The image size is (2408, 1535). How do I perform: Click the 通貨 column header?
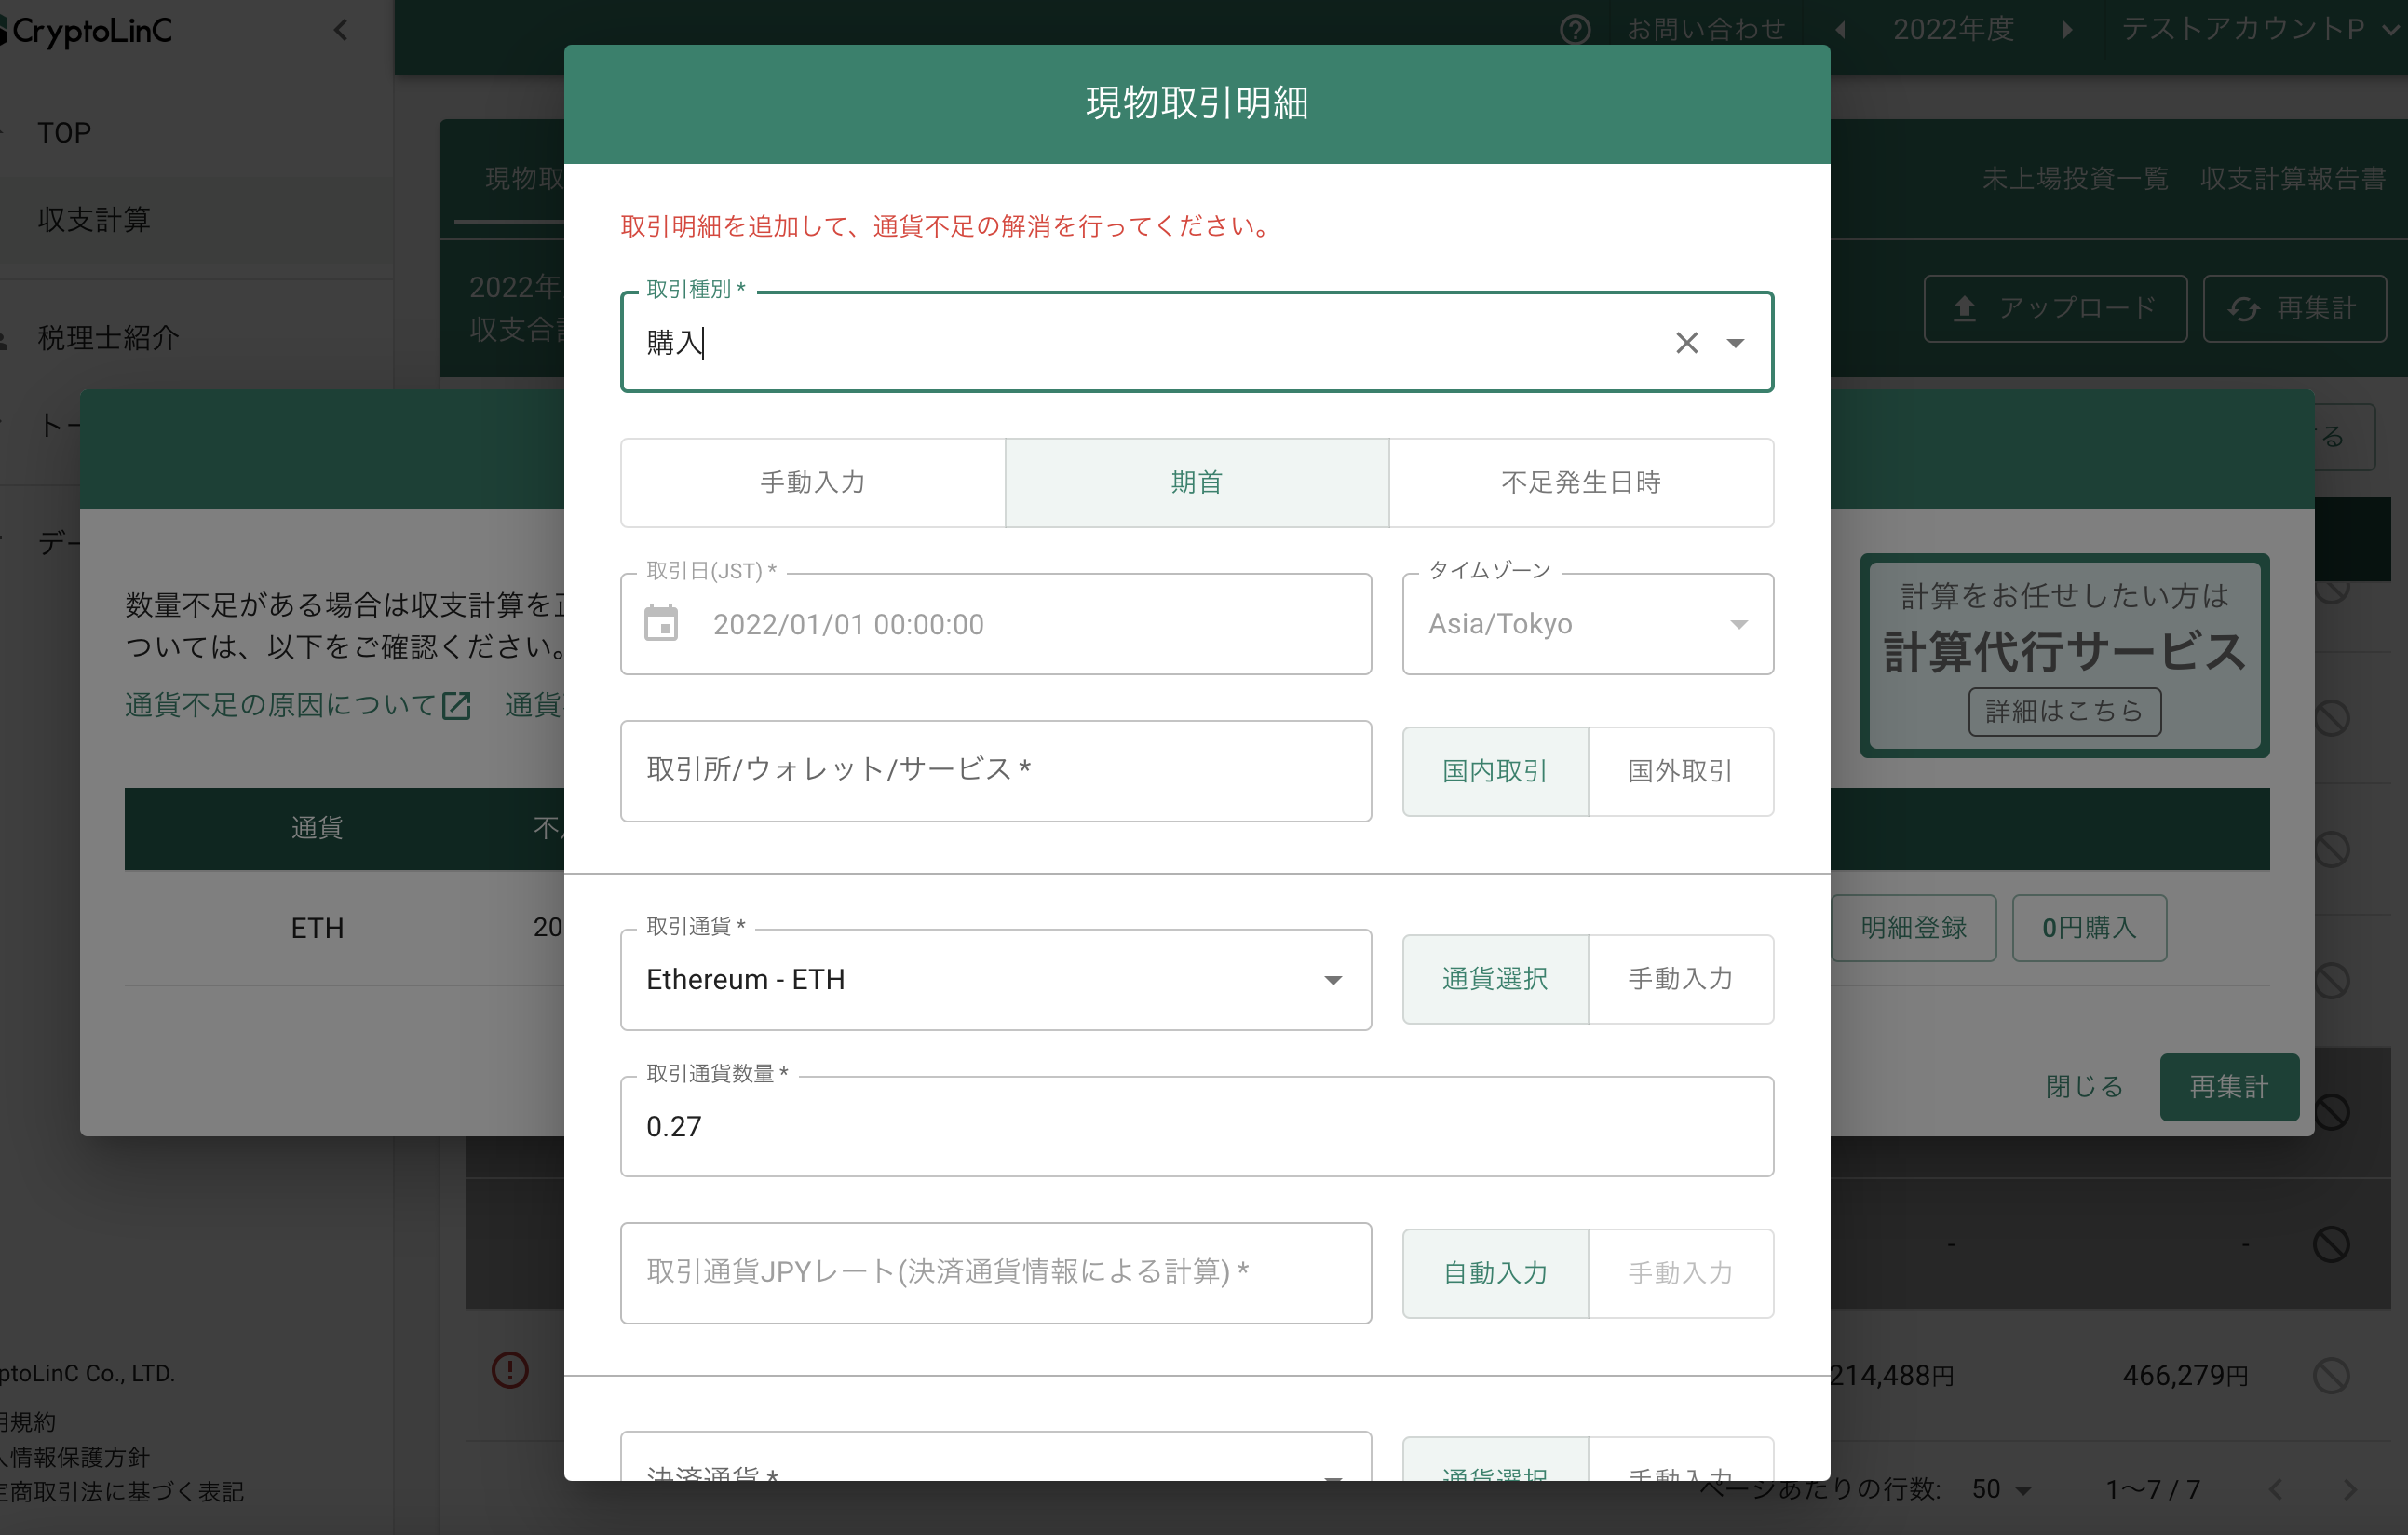pos(317,827)
